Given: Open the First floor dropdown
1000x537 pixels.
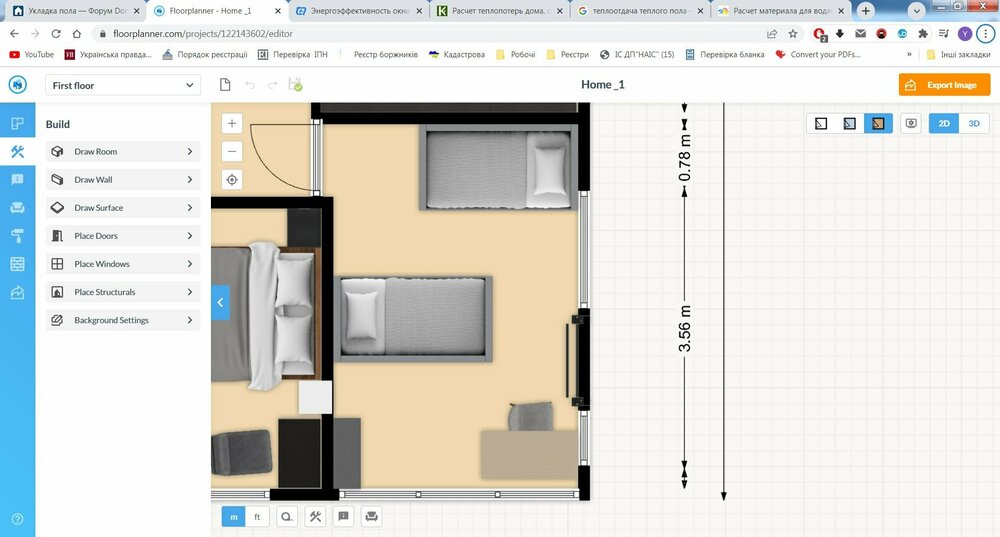Looking at the screenshot, I should [x=123, y=85].
